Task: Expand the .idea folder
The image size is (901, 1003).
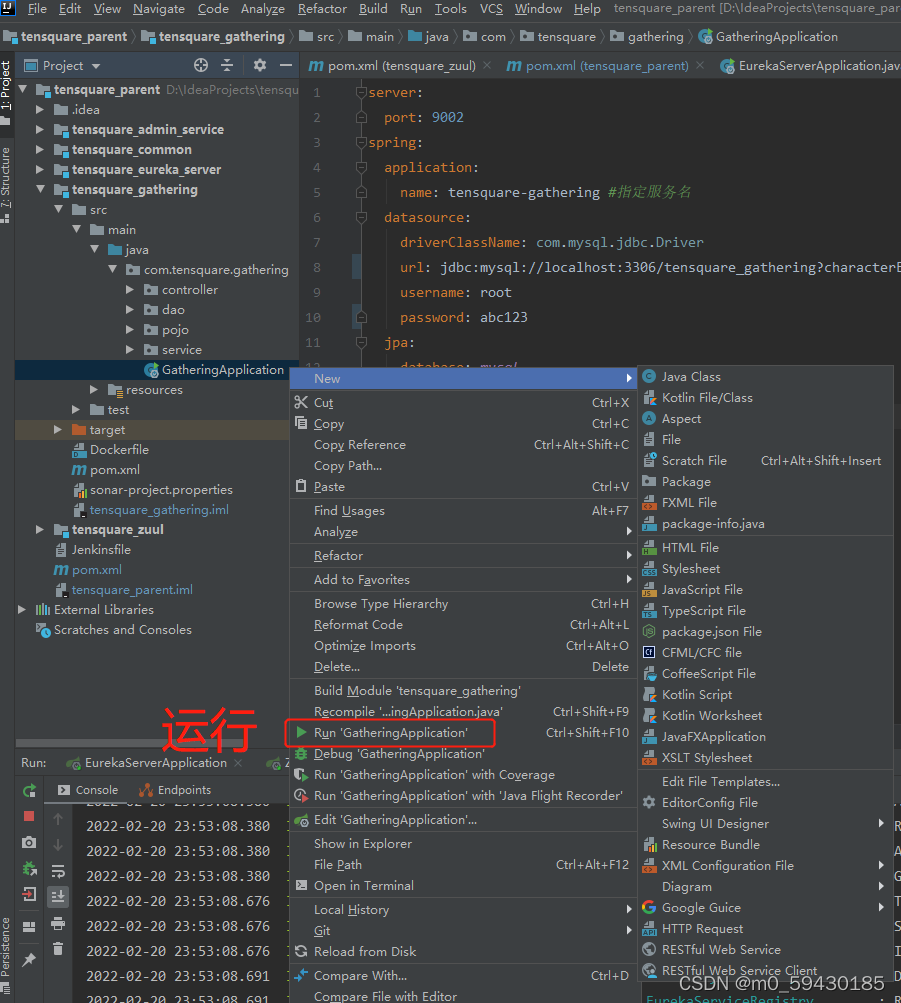Action: click(40, 110)
